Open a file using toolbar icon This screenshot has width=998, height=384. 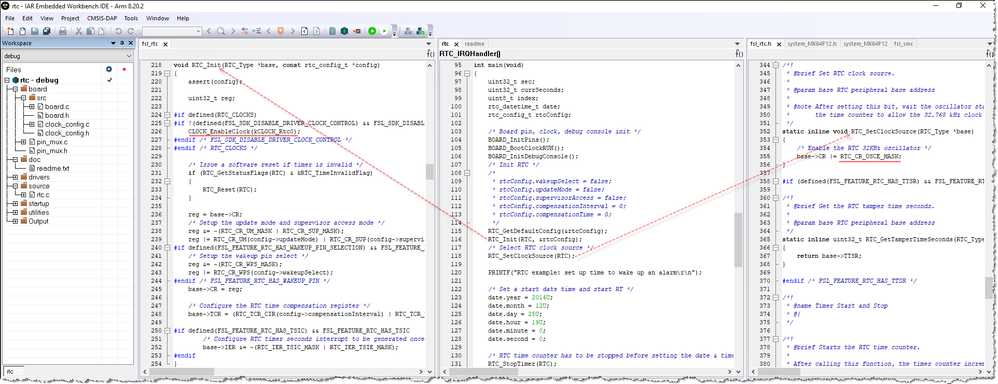[x=22, y=31]
